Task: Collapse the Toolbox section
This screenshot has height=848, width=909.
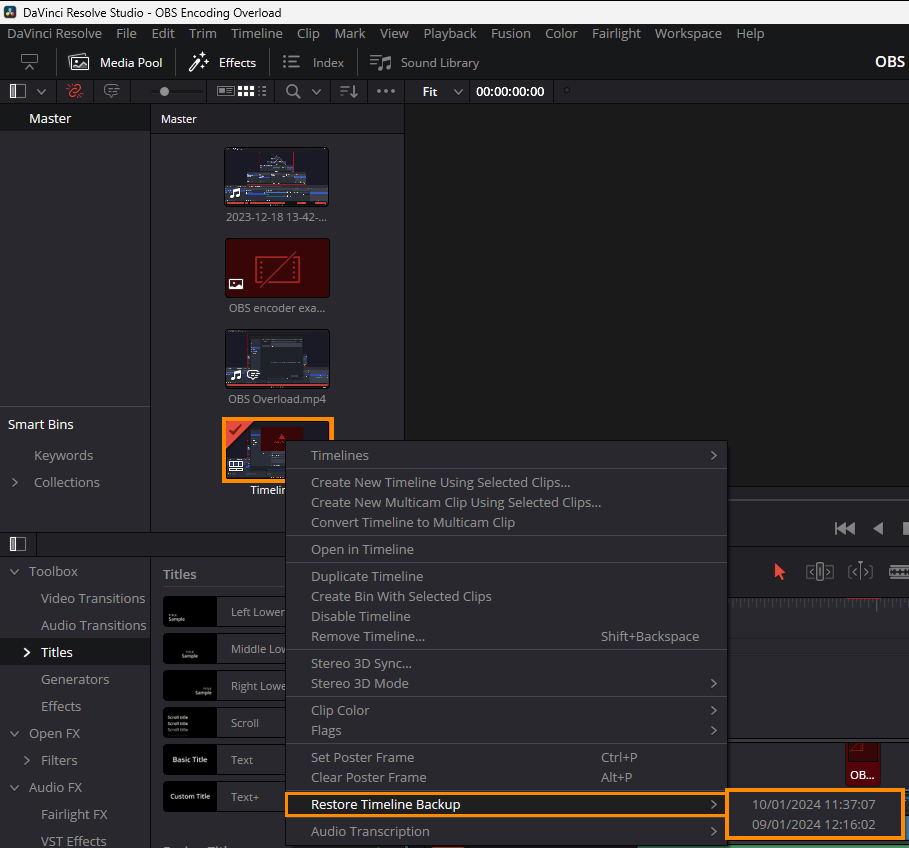Action: click(14, 572)
